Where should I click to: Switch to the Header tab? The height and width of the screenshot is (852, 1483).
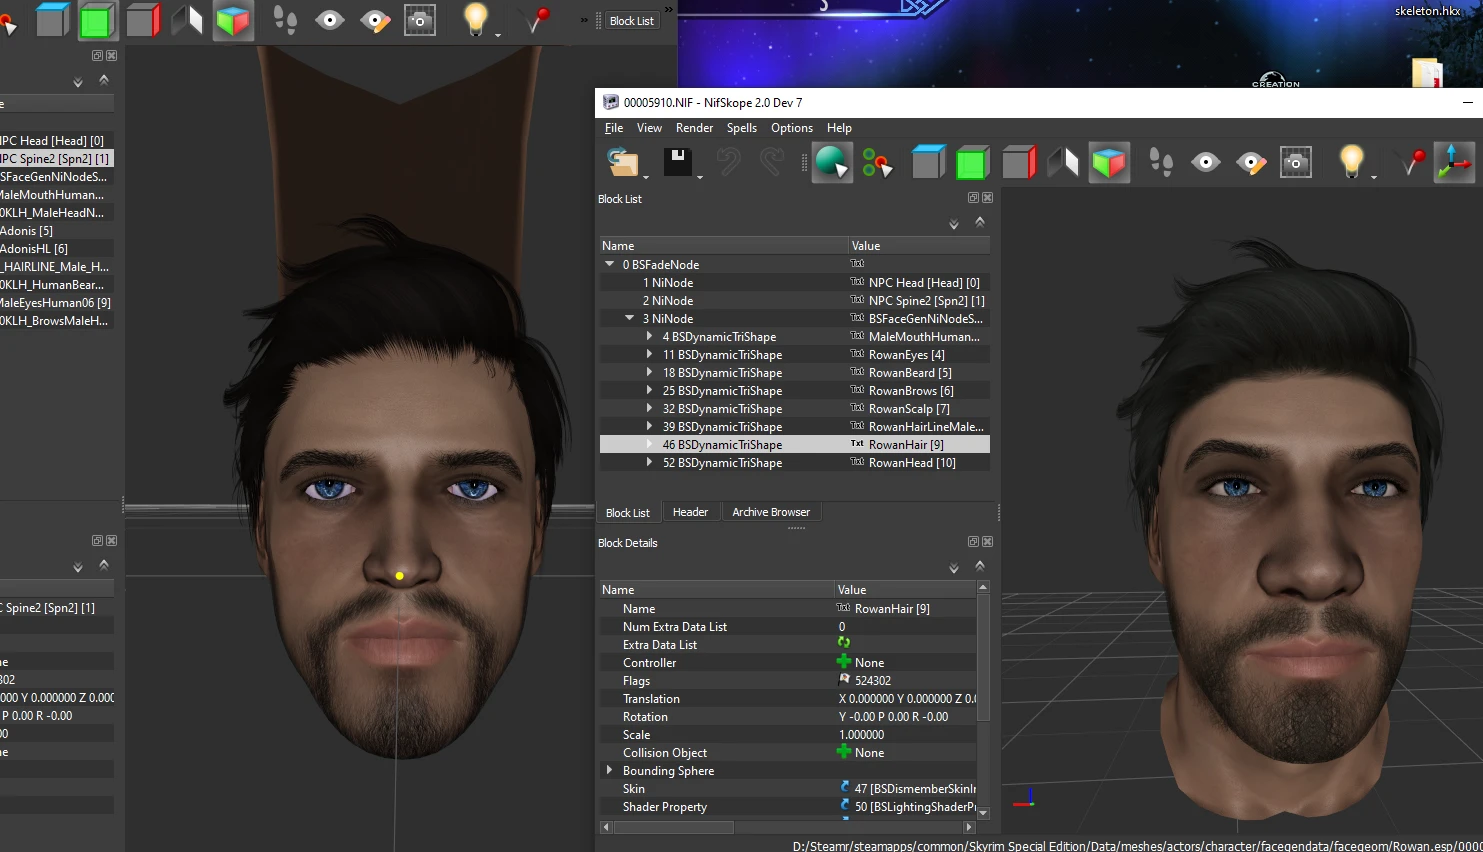(x=690, y=512)
